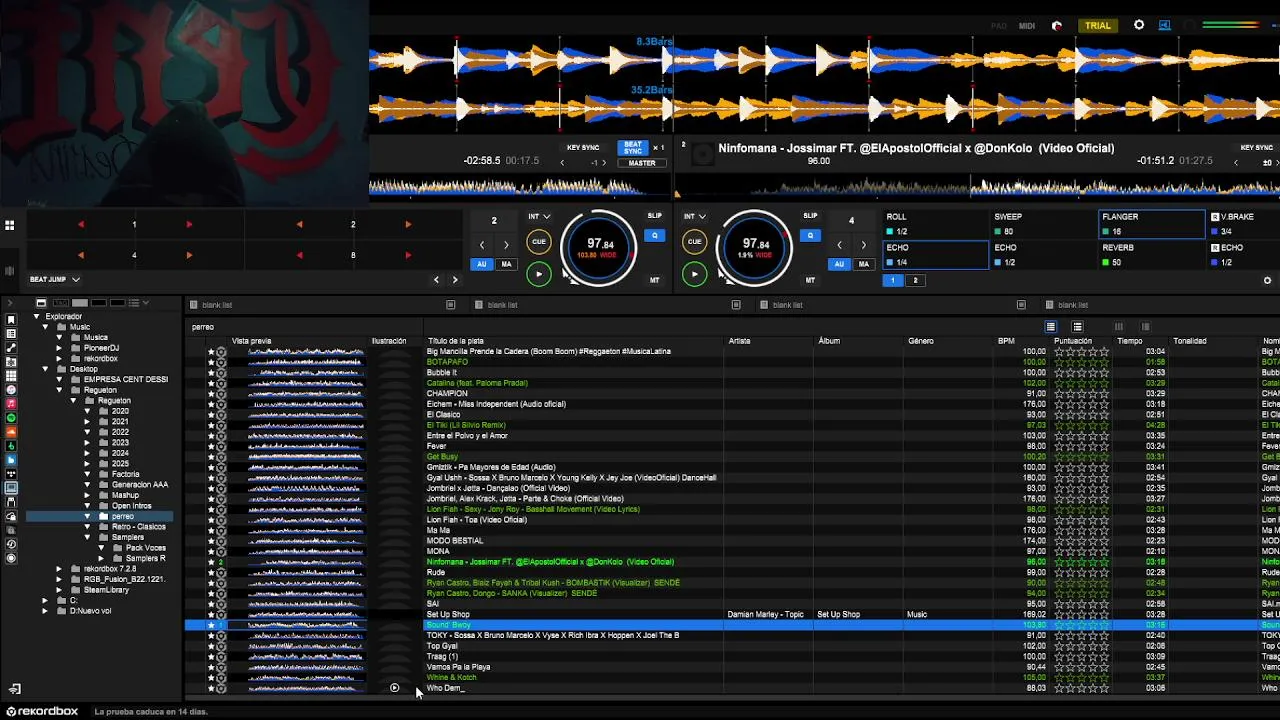Switch to the list view icon above BPM column

coord(1051,327)
